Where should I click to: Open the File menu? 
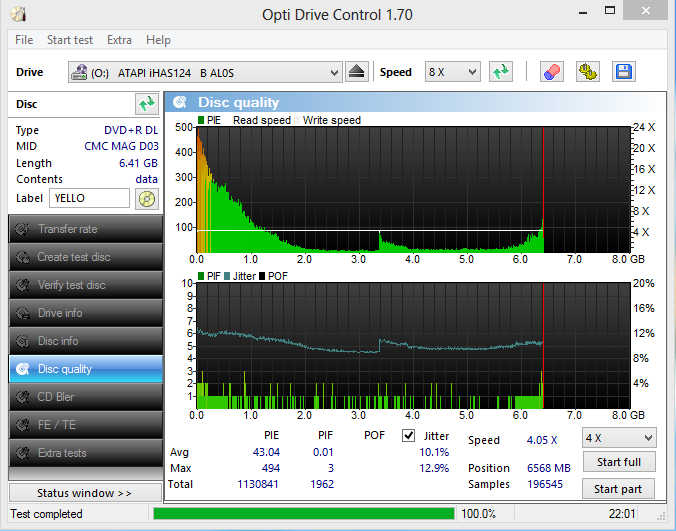click(x=24, y=40)
